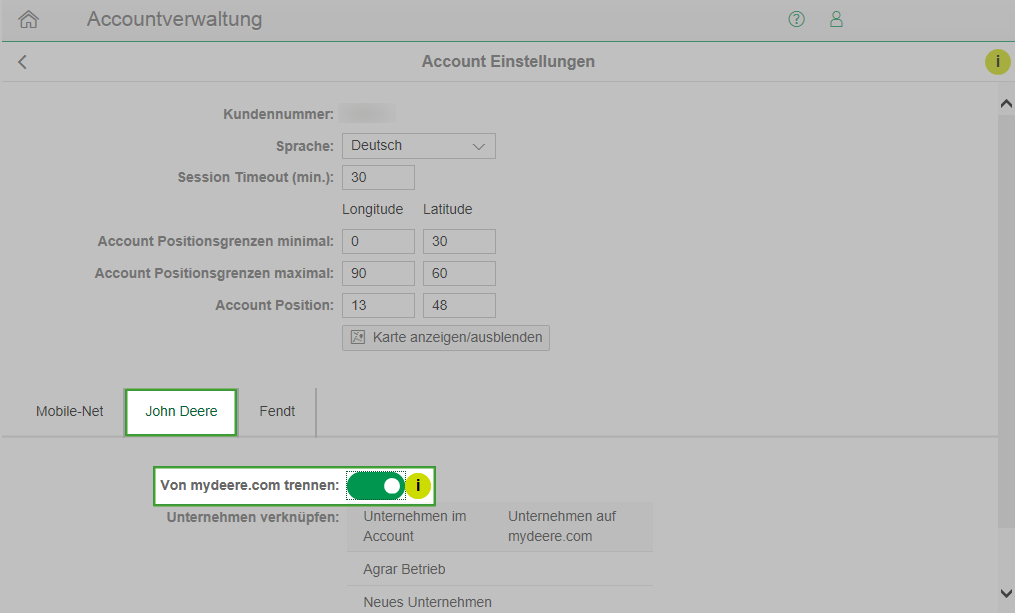The image size is (1015, 613).
Task: Open the help question mark icon
Action: click(796, 19)
